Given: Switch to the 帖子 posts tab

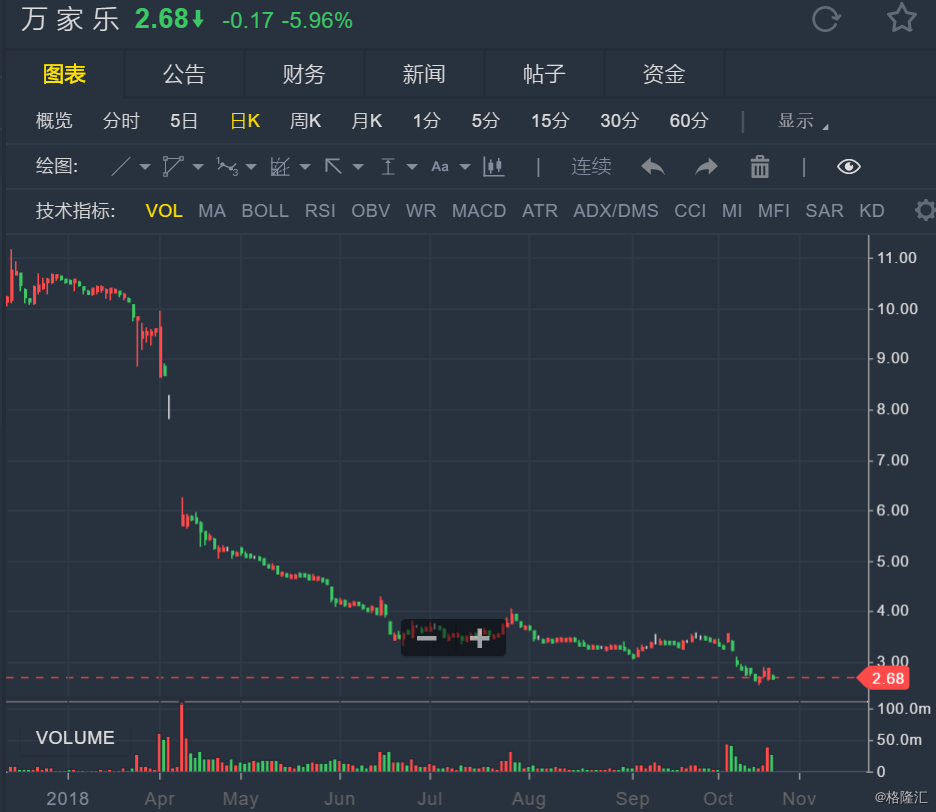Looking at the screenshot, I should click(544, 74).
